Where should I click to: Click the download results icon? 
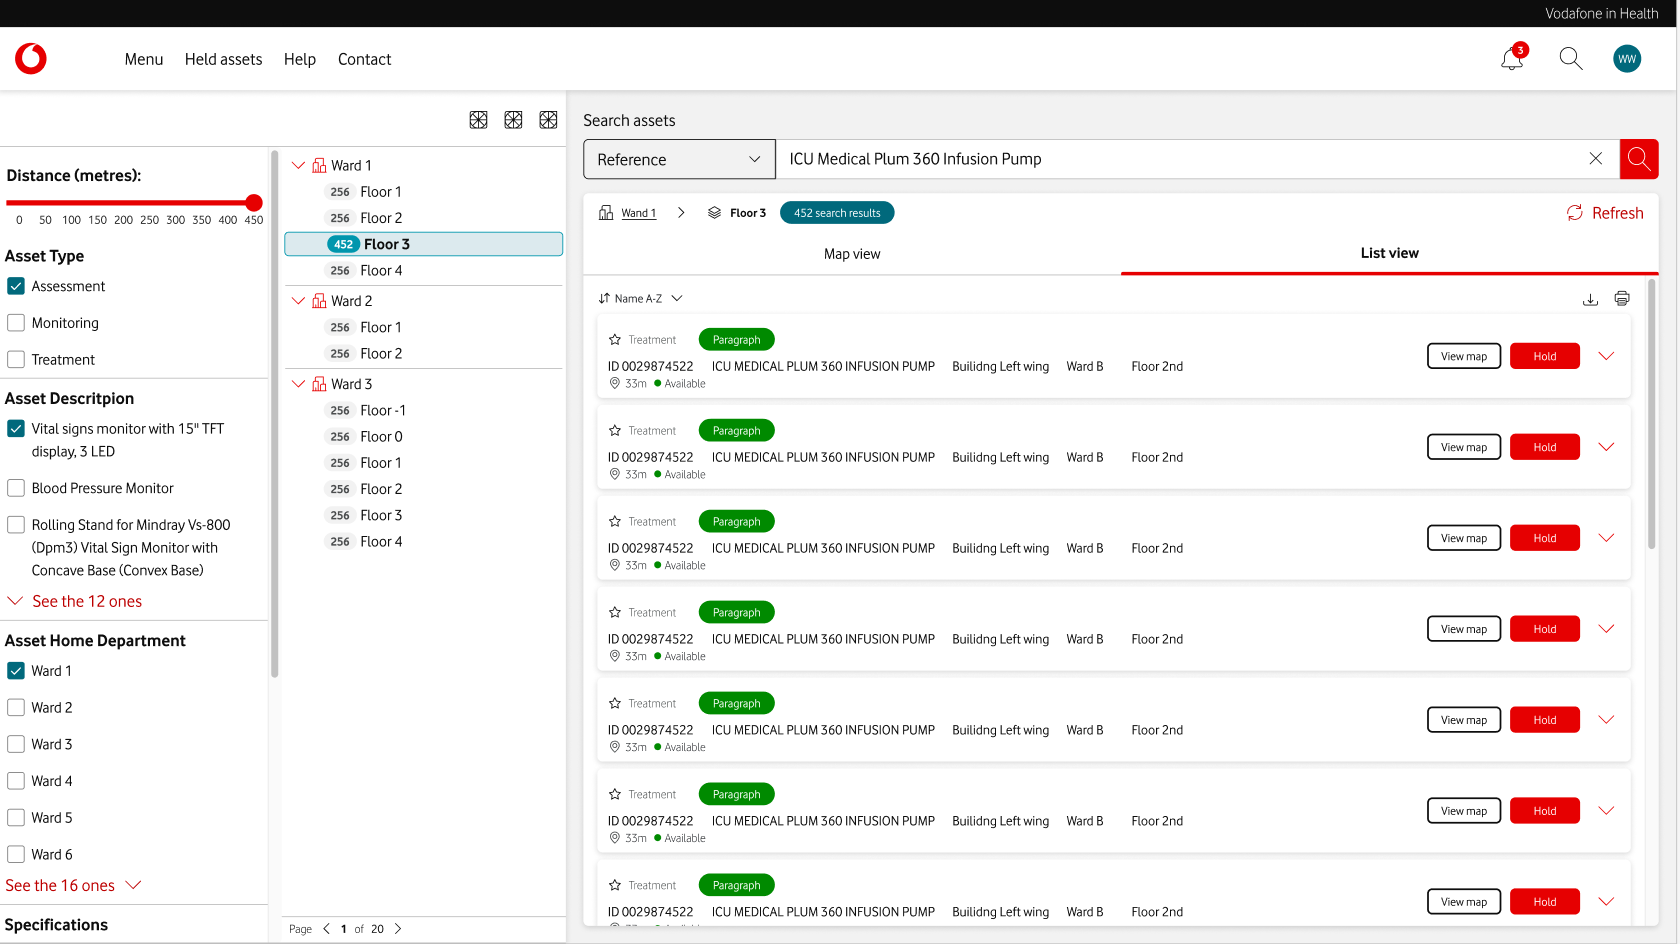pos(1590,299)
